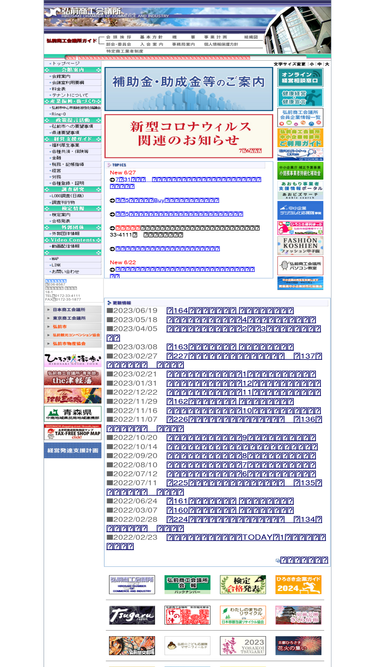Open the ひろさき企業ガイド2024 banner

point(298,584)
